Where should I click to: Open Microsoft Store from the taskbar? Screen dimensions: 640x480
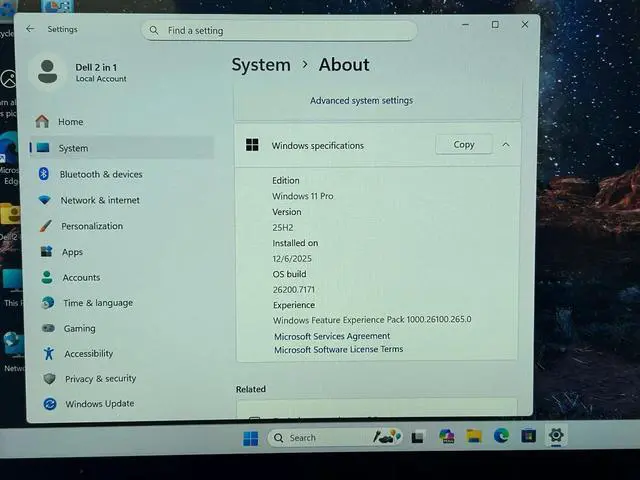[528, 436]
